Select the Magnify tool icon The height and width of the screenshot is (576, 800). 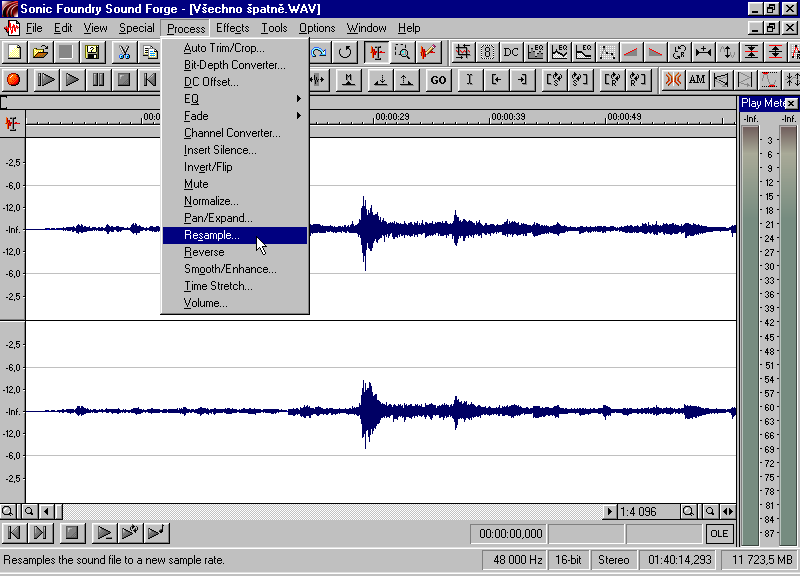403,52
